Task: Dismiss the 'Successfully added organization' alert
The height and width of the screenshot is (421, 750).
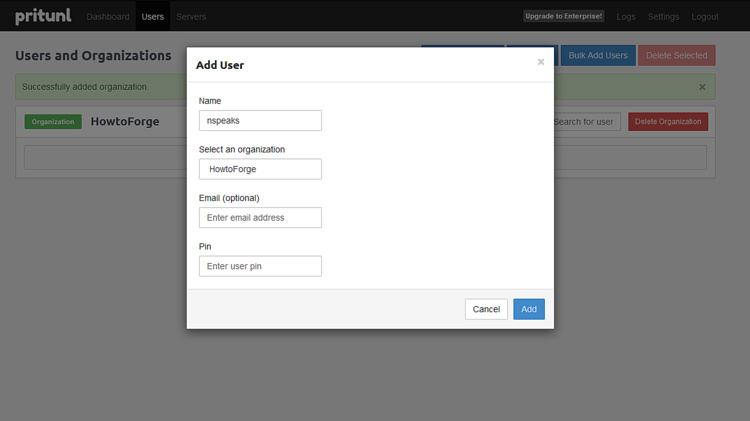Action: (x=702, y=87)
